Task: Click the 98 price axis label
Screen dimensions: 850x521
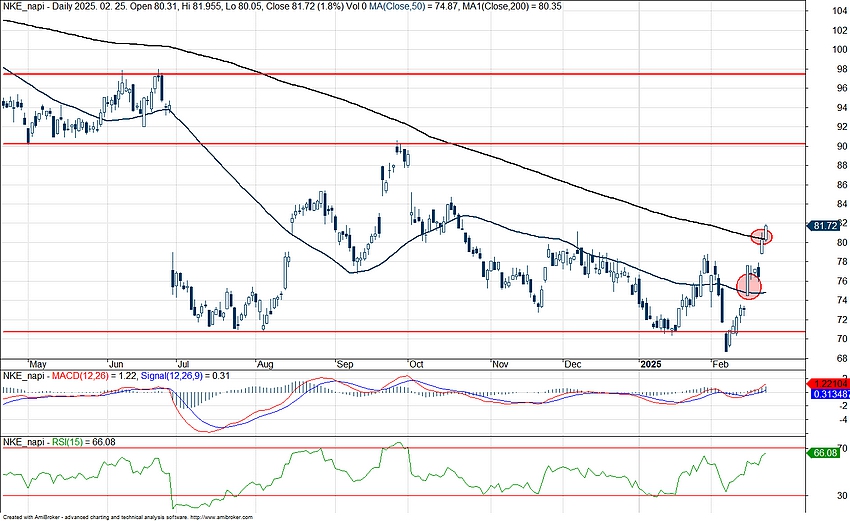Action: coord(842,69)
